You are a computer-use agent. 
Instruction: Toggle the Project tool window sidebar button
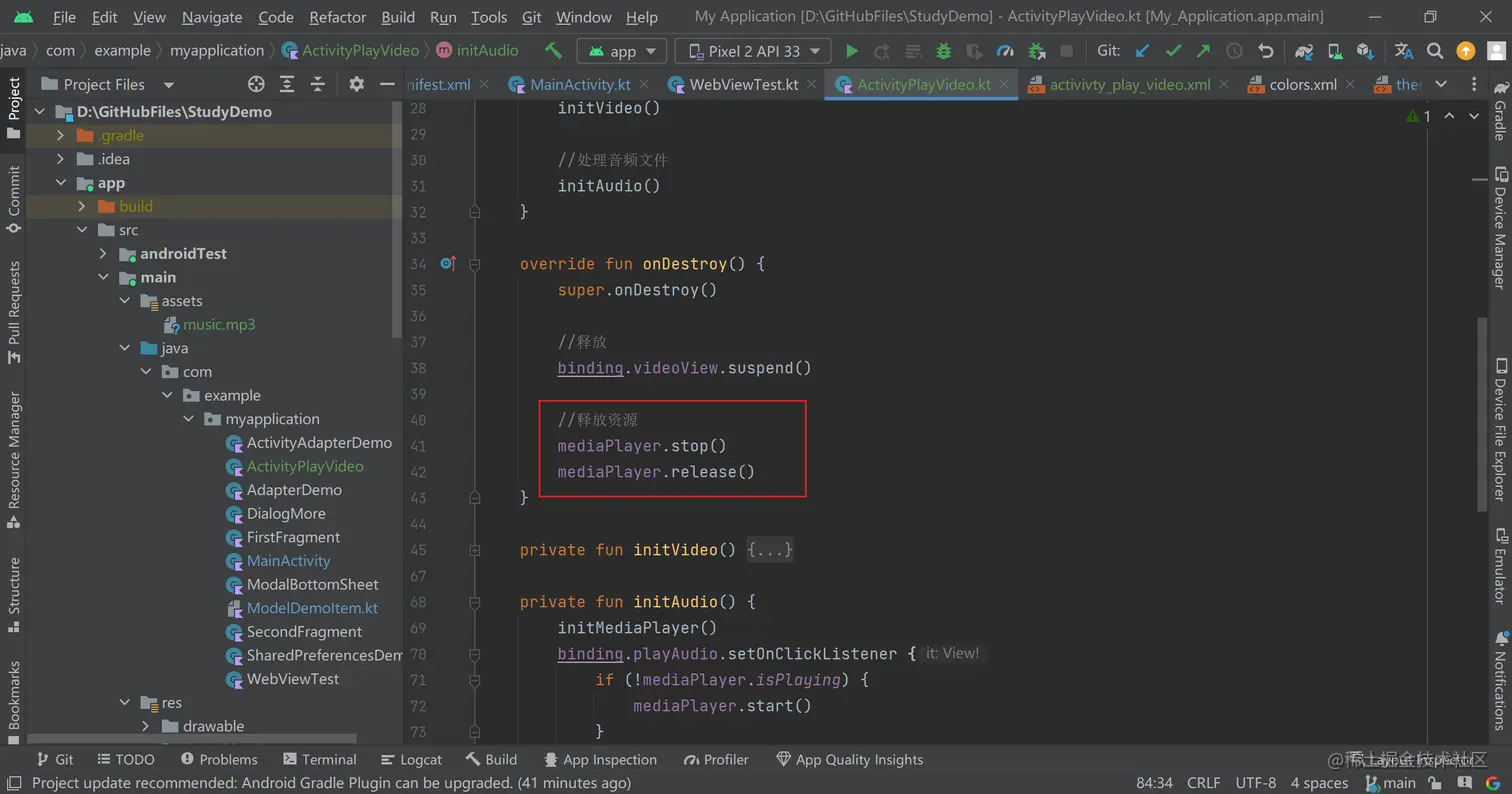point(14,108)
